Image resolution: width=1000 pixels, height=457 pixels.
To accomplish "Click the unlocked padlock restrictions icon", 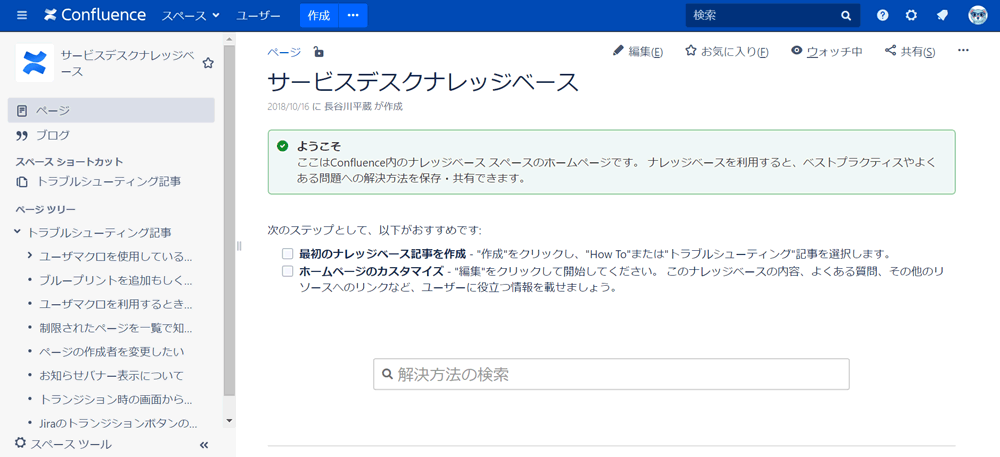I will click(x=318, y=52).
